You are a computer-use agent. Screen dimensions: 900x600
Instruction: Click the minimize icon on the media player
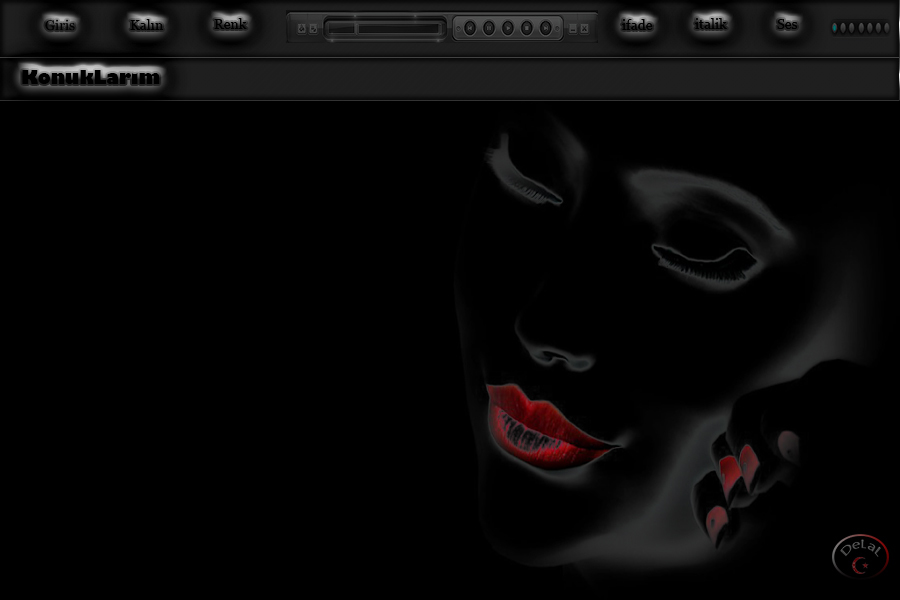(x=573, y=29)
